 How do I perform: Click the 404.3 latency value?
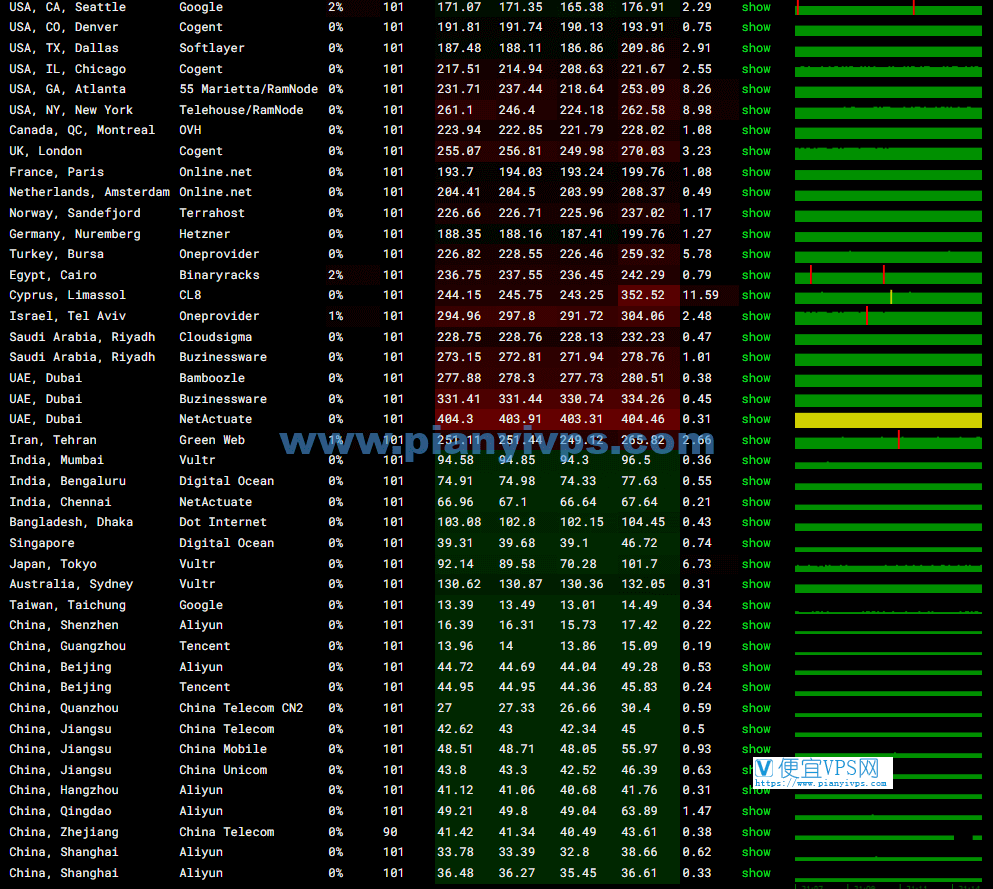(x=455, y=419)
